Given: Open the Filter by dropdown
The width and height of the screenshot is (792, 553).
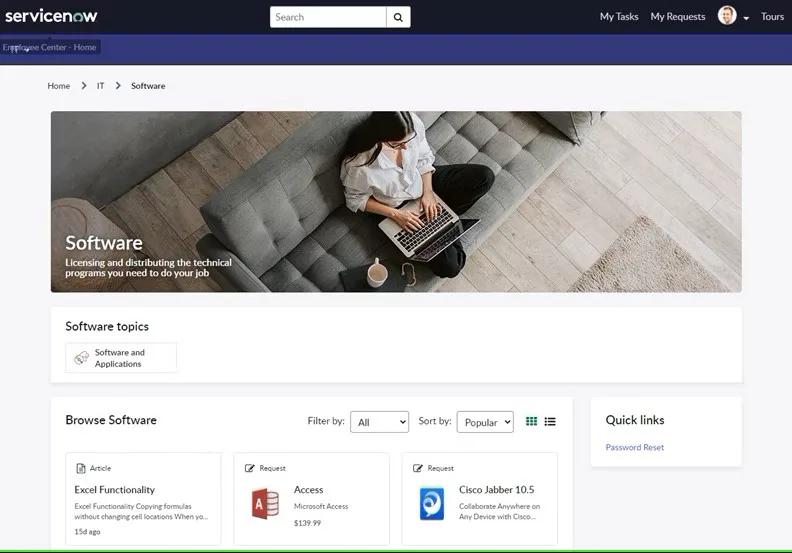Looking at the screenshot, I should [x=379, y=422].
